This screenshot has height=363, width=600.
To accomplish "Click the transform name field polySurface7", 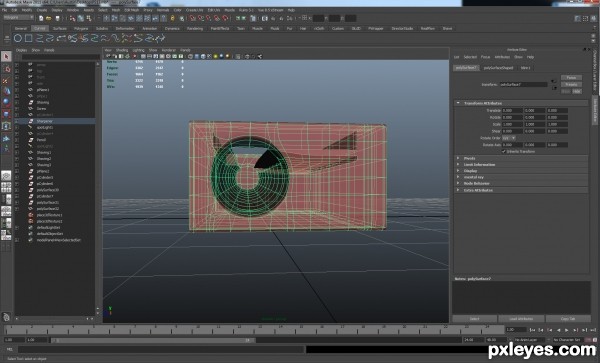I will click(x=523, y=85).
